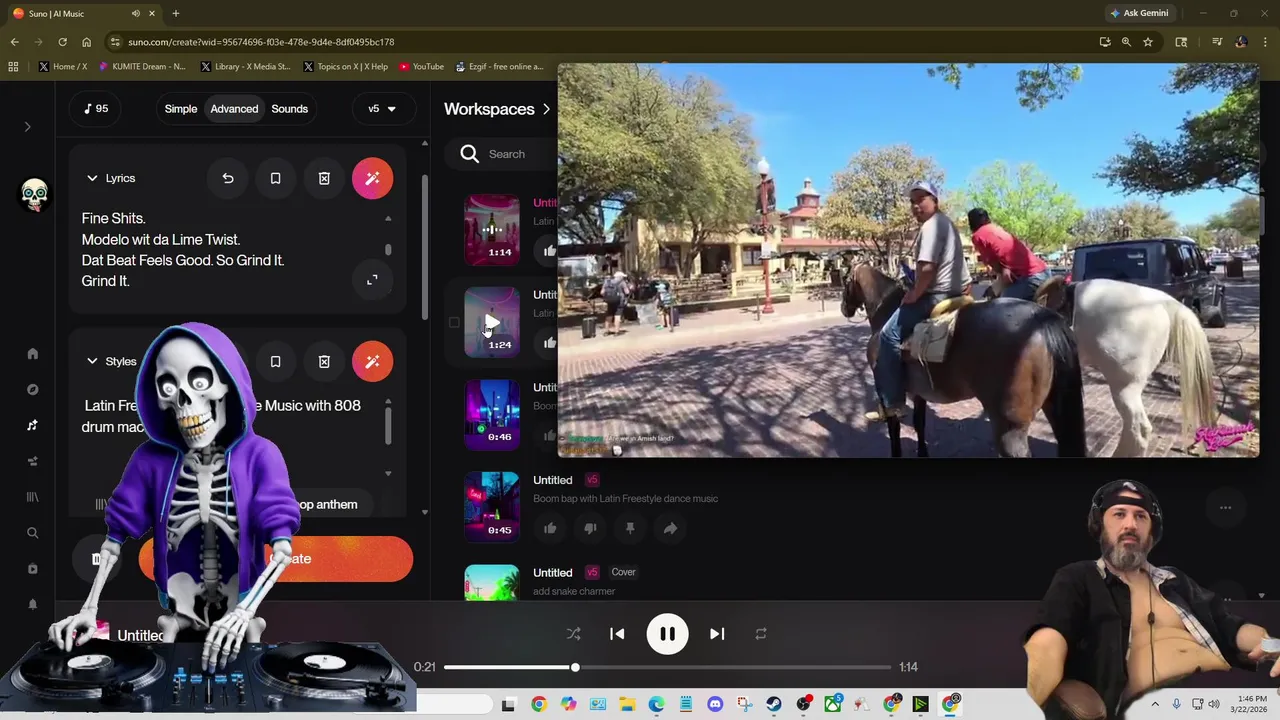Open Discord from the taskbar

click(x=715, y=704)
